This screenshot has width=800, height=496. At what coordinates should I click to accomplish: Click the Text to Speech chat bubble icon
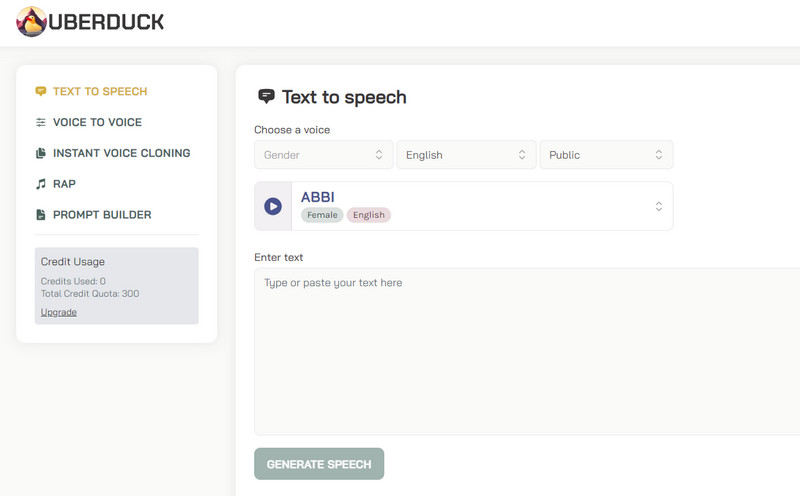[x=41, y=91]
